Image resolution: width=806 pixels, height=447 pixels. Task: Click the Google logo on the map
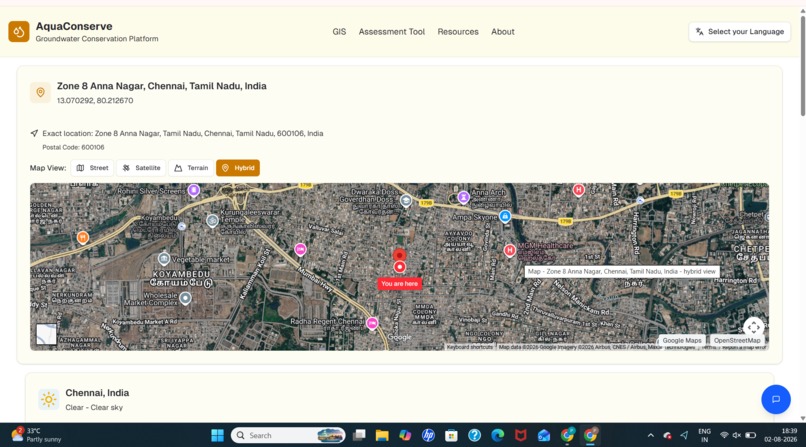(399, 338)
